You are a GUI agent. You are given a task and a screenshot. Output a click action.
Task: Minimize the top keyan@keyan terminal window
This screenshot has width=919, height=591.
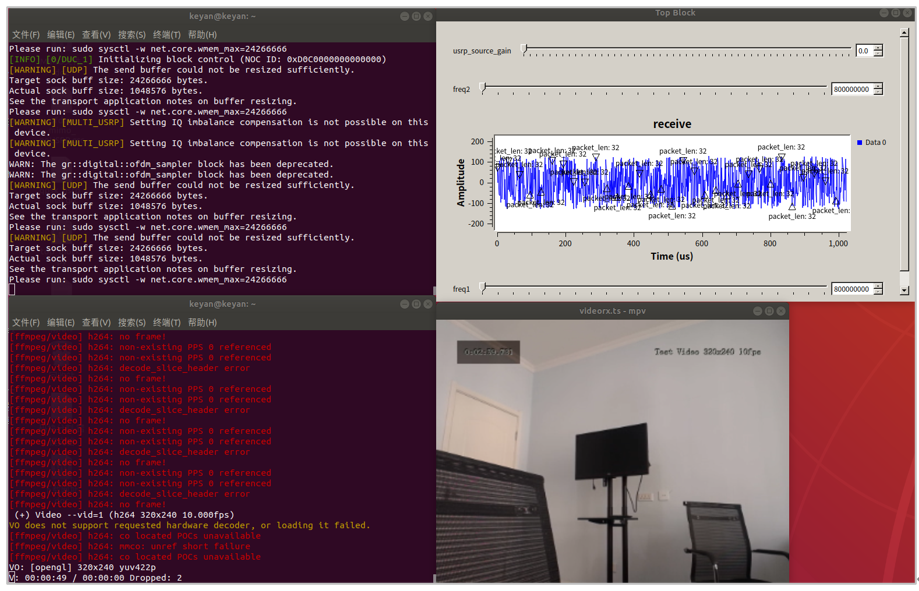pos(404,17)
